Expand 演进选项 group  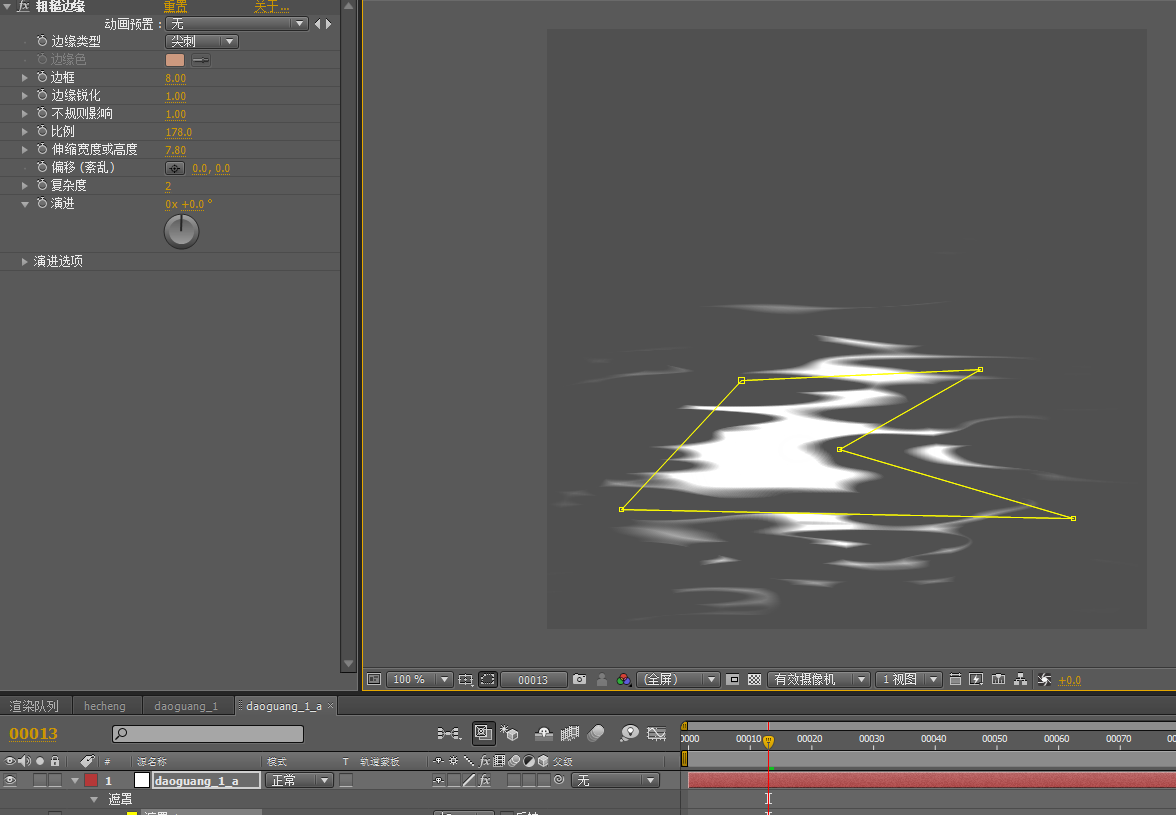(x=25, y=261)
